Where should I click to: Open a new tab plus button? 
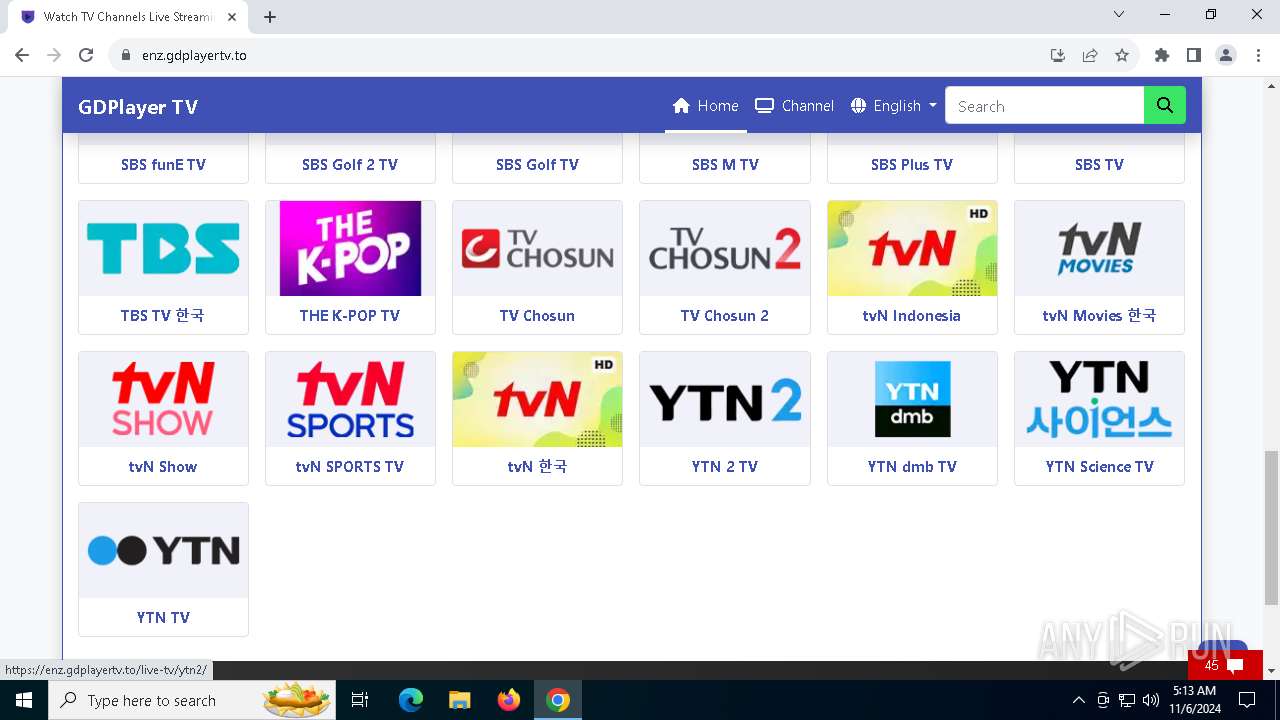270,17
